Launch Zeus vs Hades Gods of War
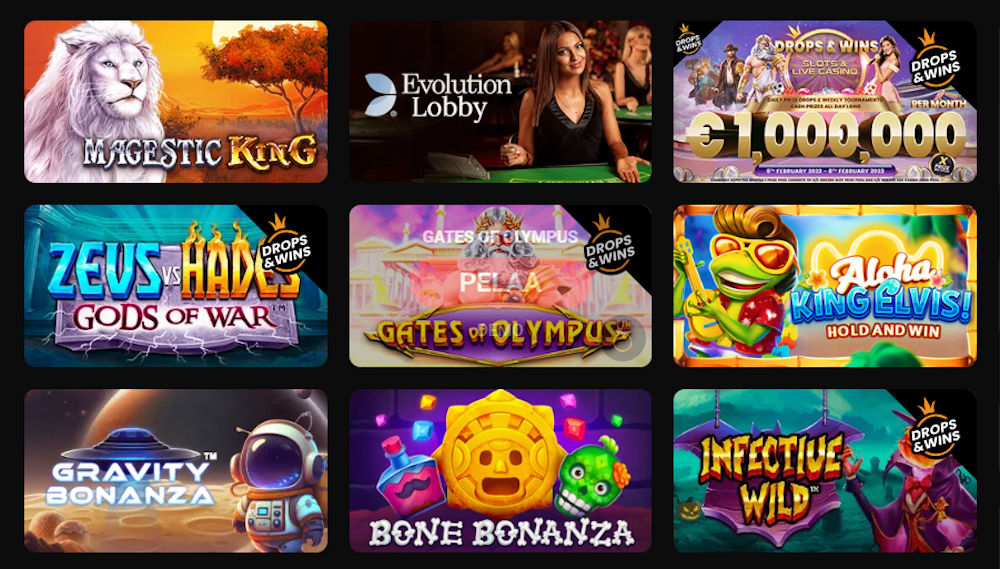Image resolution: width=1000 pixels, height=569 pixels. point(176,286)
